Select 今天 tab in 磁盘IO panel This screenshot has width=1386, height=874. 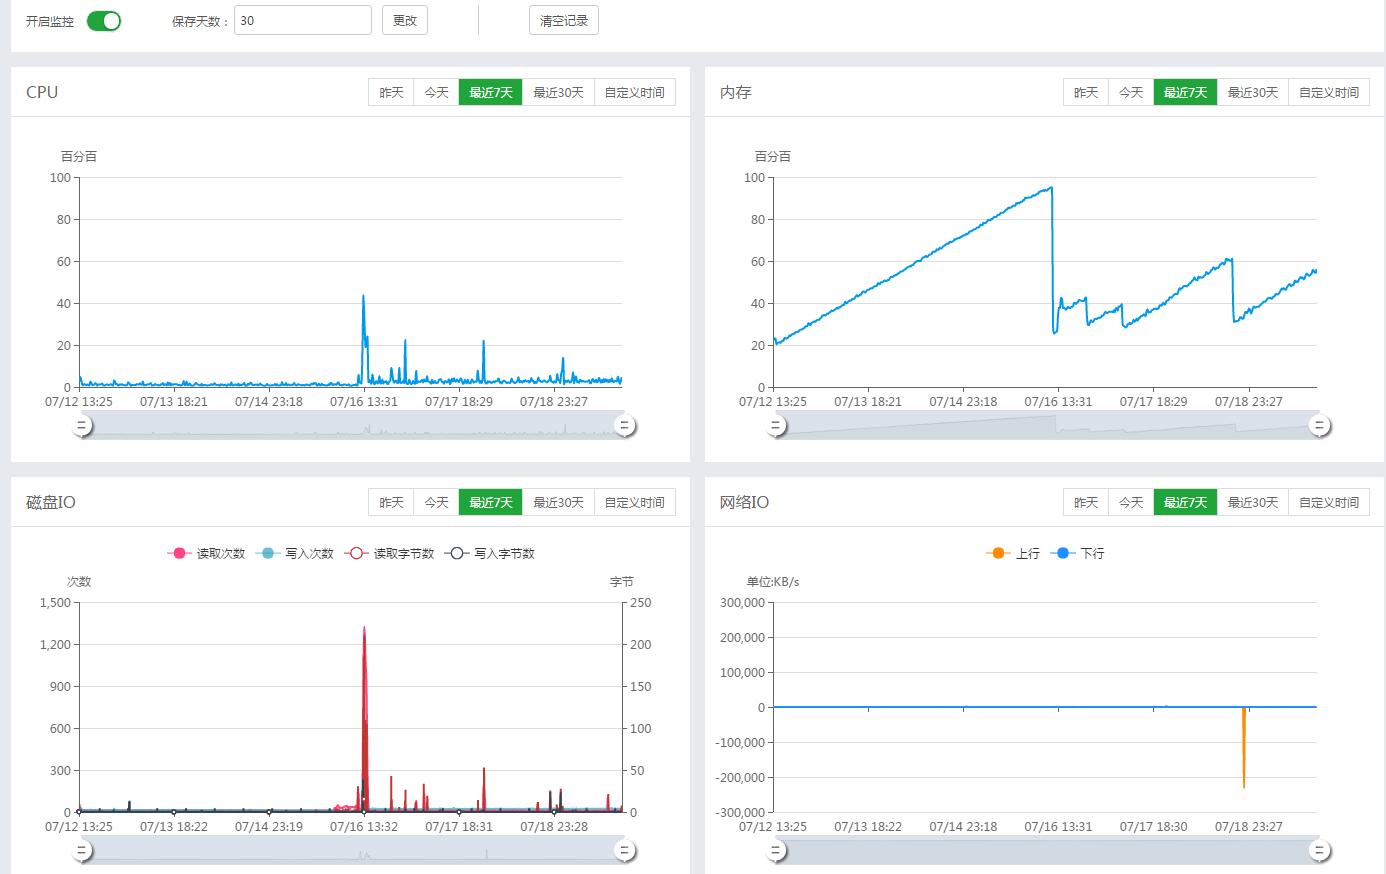pyautogui.click(x=436, y=502)
